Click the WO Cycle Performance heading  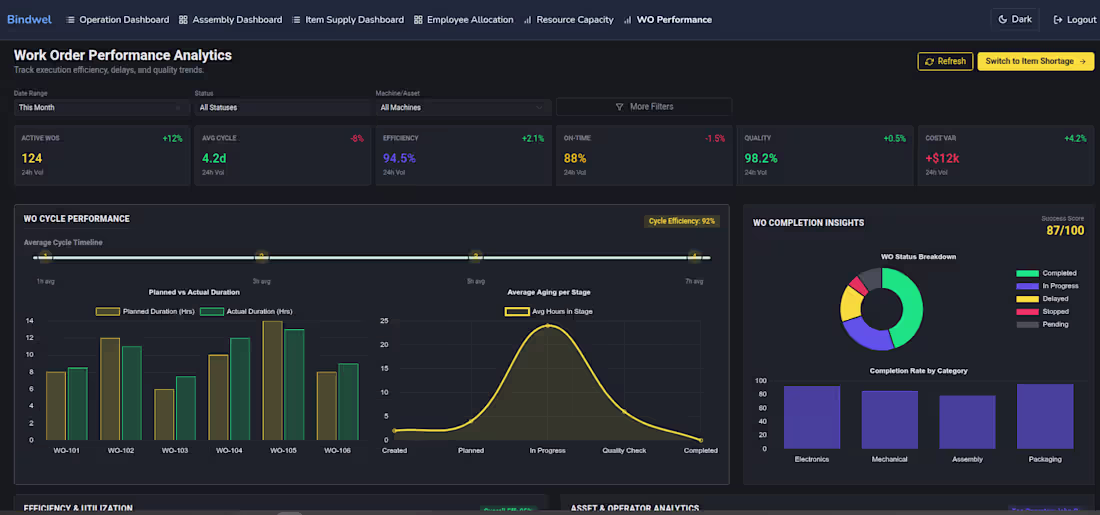point(76,219)
